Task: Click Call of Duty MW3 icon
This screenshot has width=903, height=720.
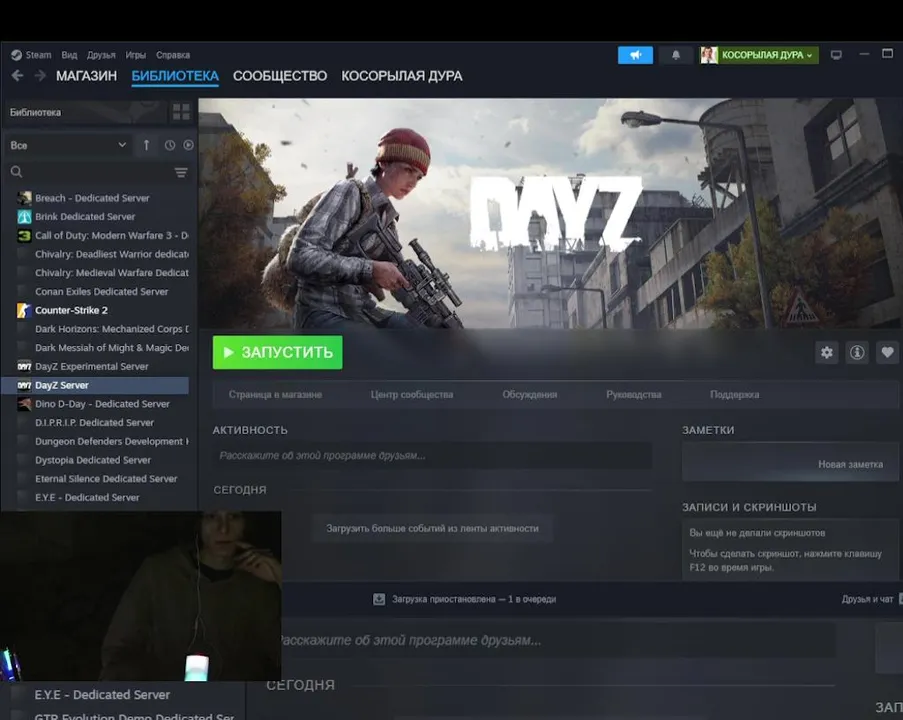Action: (24, 236)
